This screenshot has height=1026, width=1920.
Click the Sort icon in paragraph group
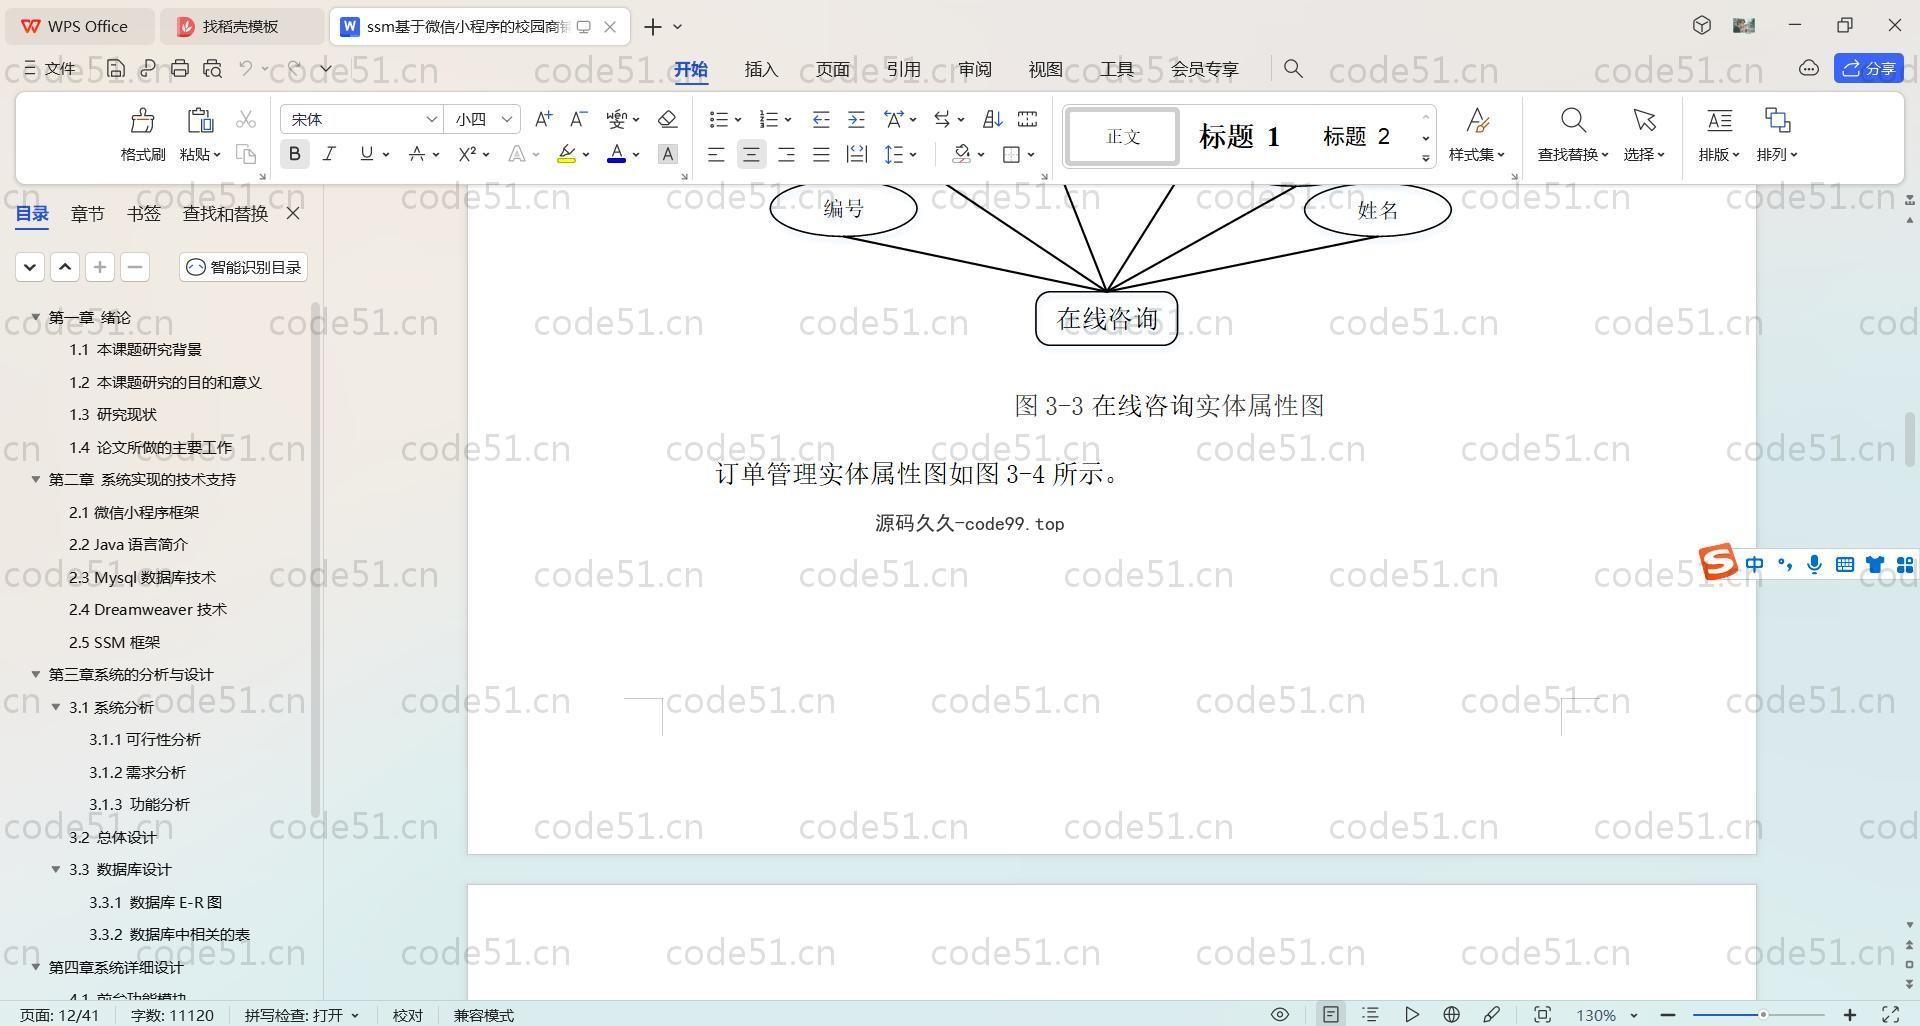click(x=992, y=119)
